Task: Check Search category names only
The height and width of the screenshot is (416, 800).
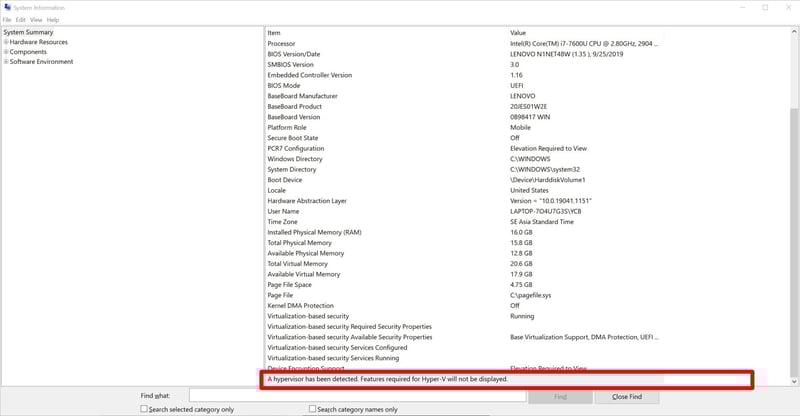Action: (314, 409)
